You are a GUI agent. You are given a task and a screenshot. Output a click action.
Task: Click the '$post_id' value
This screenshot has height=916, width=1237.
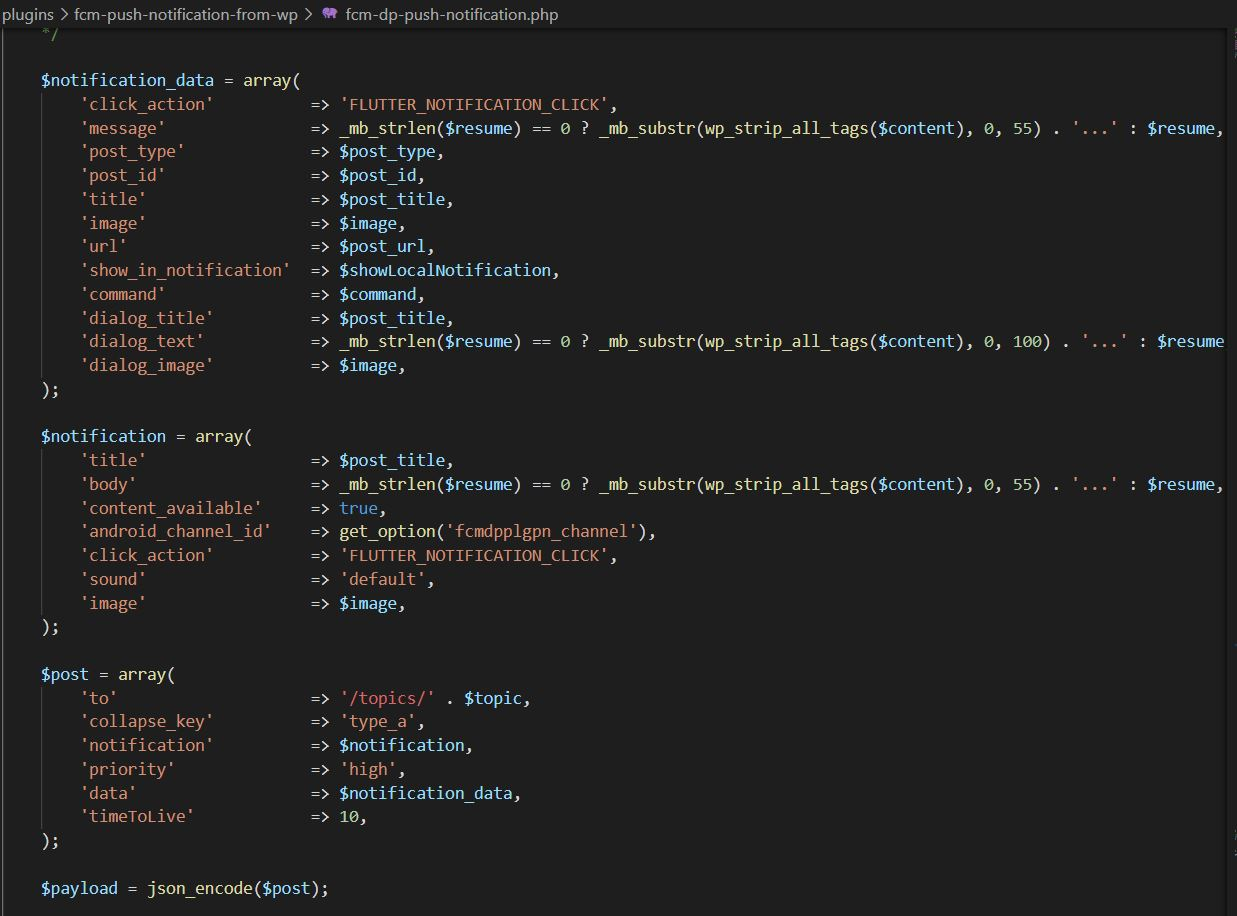tap(377, 175)
